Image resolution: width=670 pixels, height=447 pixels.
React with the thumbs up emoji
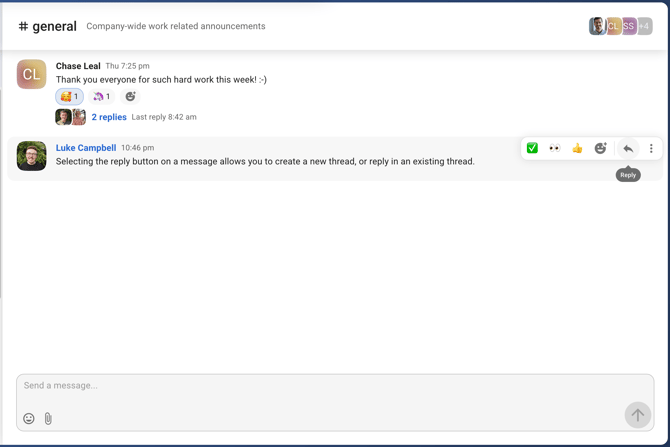coord(577,149)
